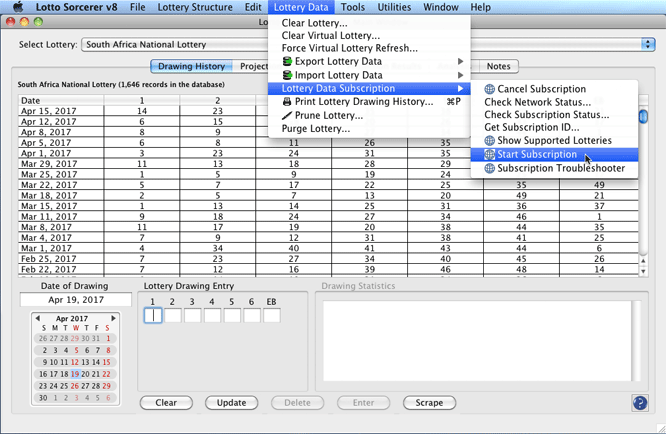Open the Lottery Structure menu
The height and width of the screenshot is (434, 666).
[195, 7]
